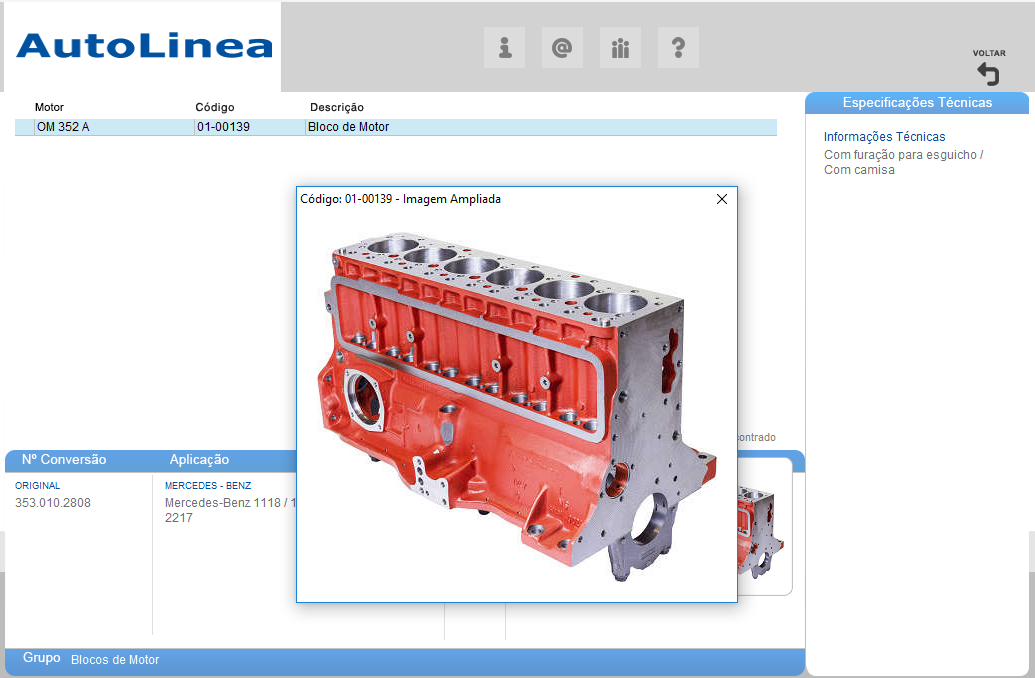Click the MERCEDES - BENZ application label
1035x678 pixels.
[208, 485]
